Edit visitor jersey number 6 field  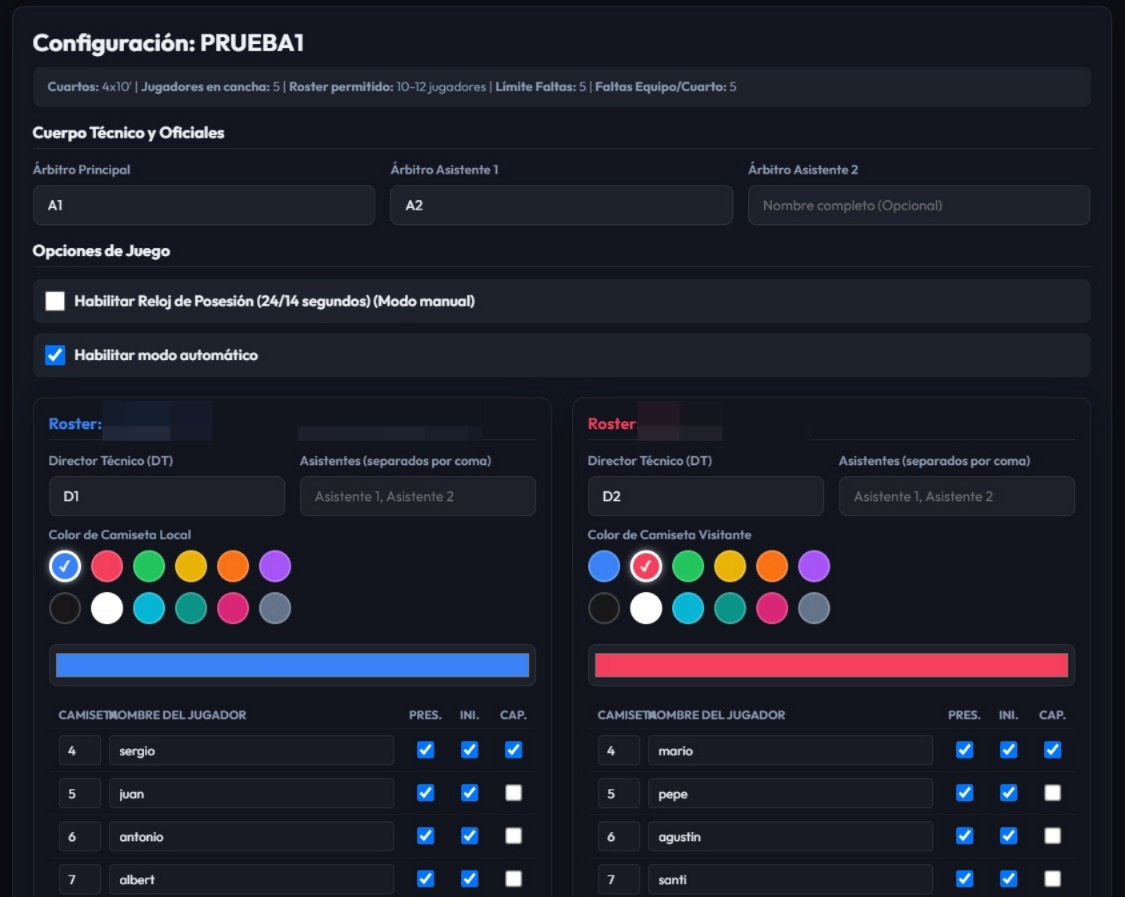(x=618, y=836)
